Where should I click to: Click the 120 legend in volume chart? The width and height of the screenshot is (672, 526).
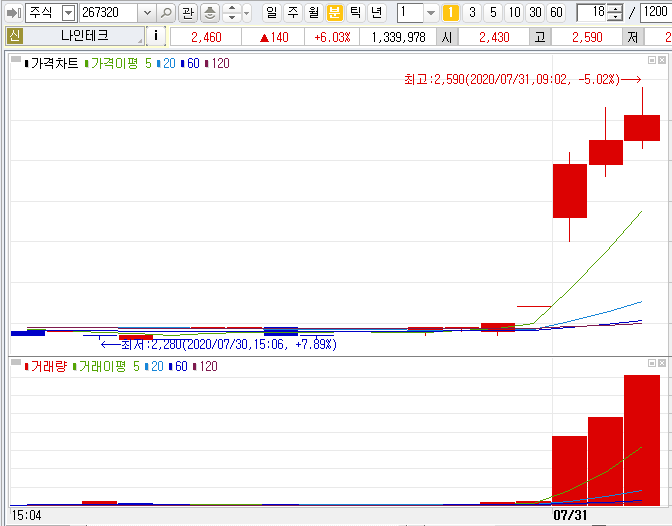(x=205, y=366)
